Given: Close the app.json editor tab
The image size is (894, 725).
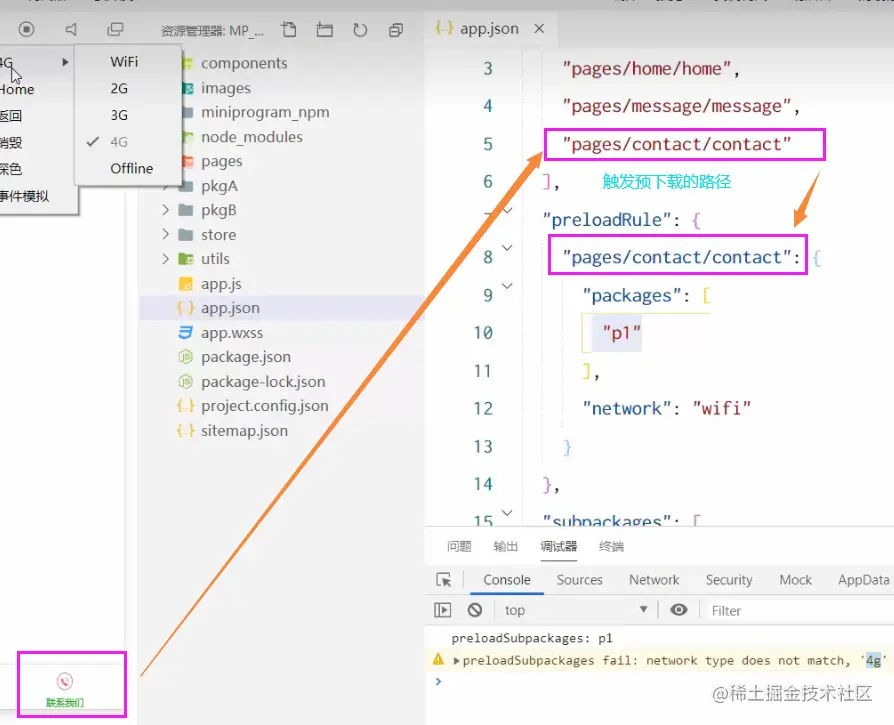Looking at the screenshot, I should coord(539,28).
